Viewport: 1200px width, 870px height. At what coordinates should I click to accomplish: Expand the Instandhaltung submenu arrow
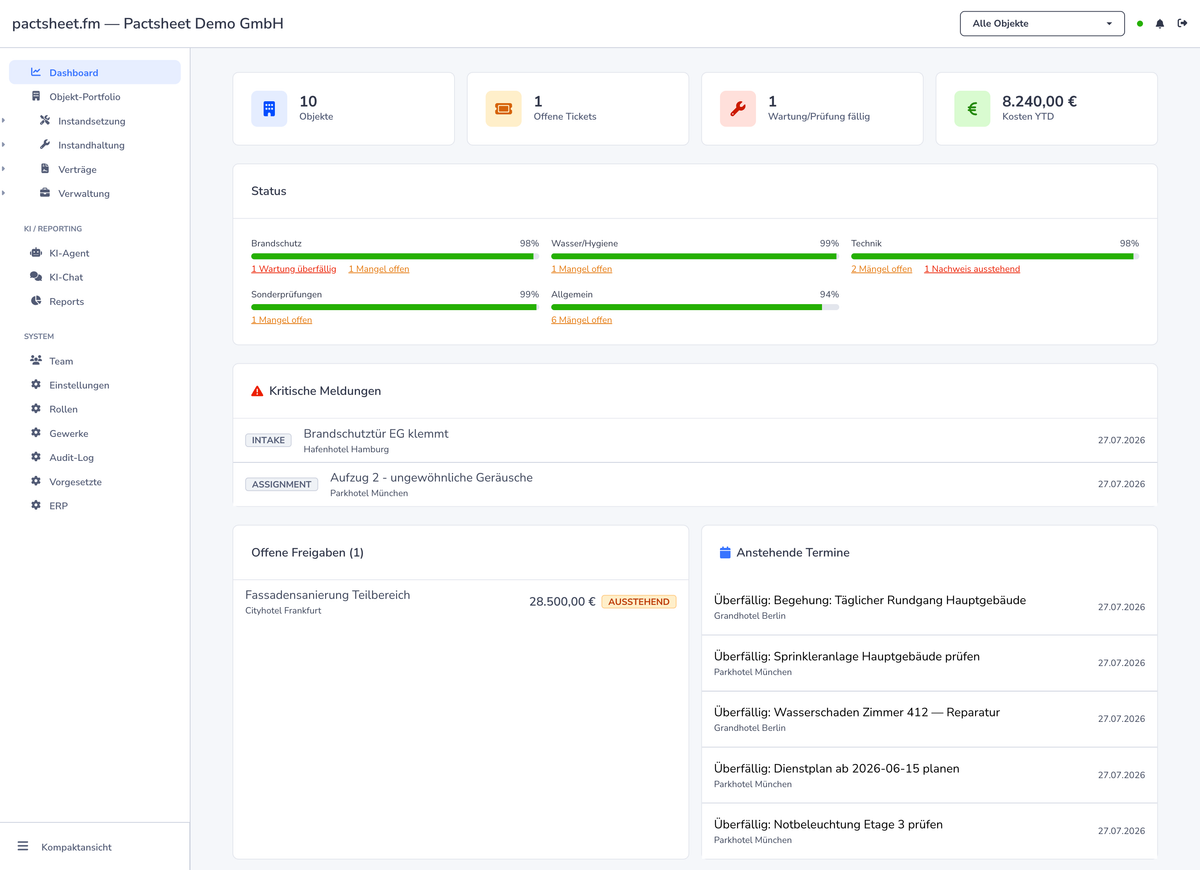pos(3,145)
